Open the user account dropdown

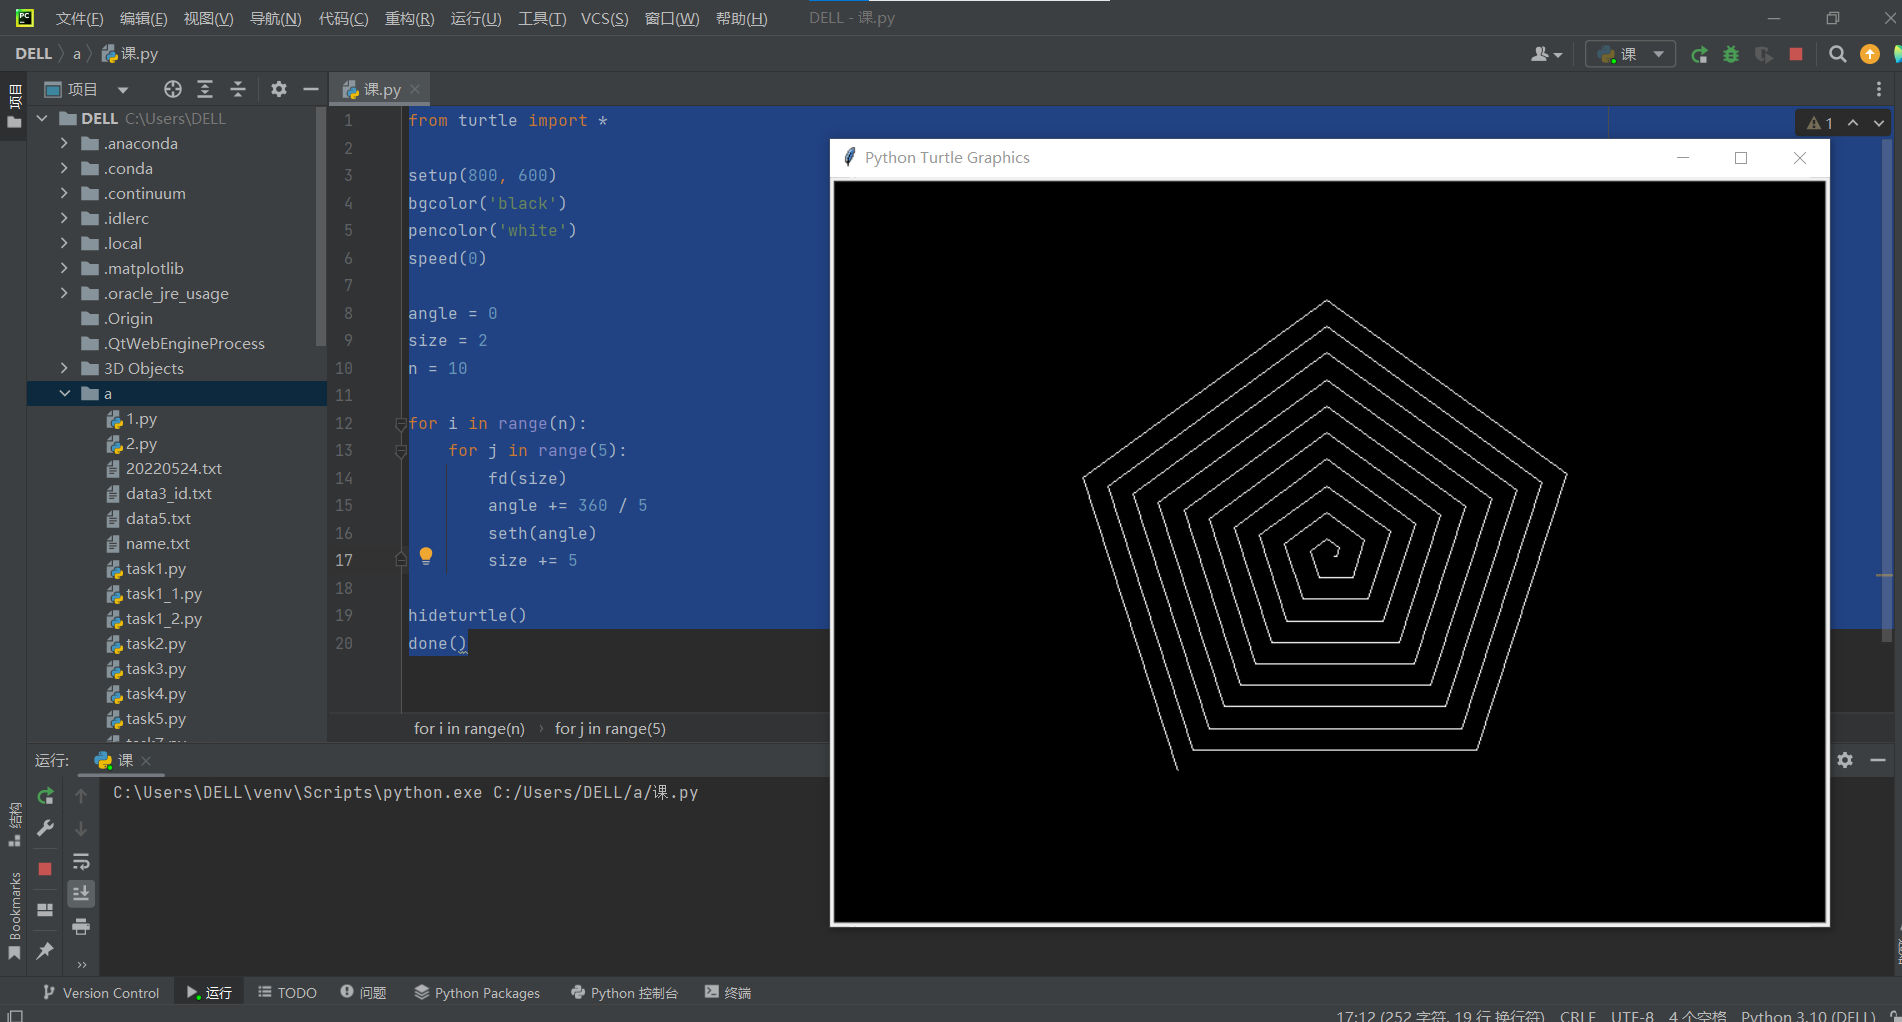[1546, 54]
